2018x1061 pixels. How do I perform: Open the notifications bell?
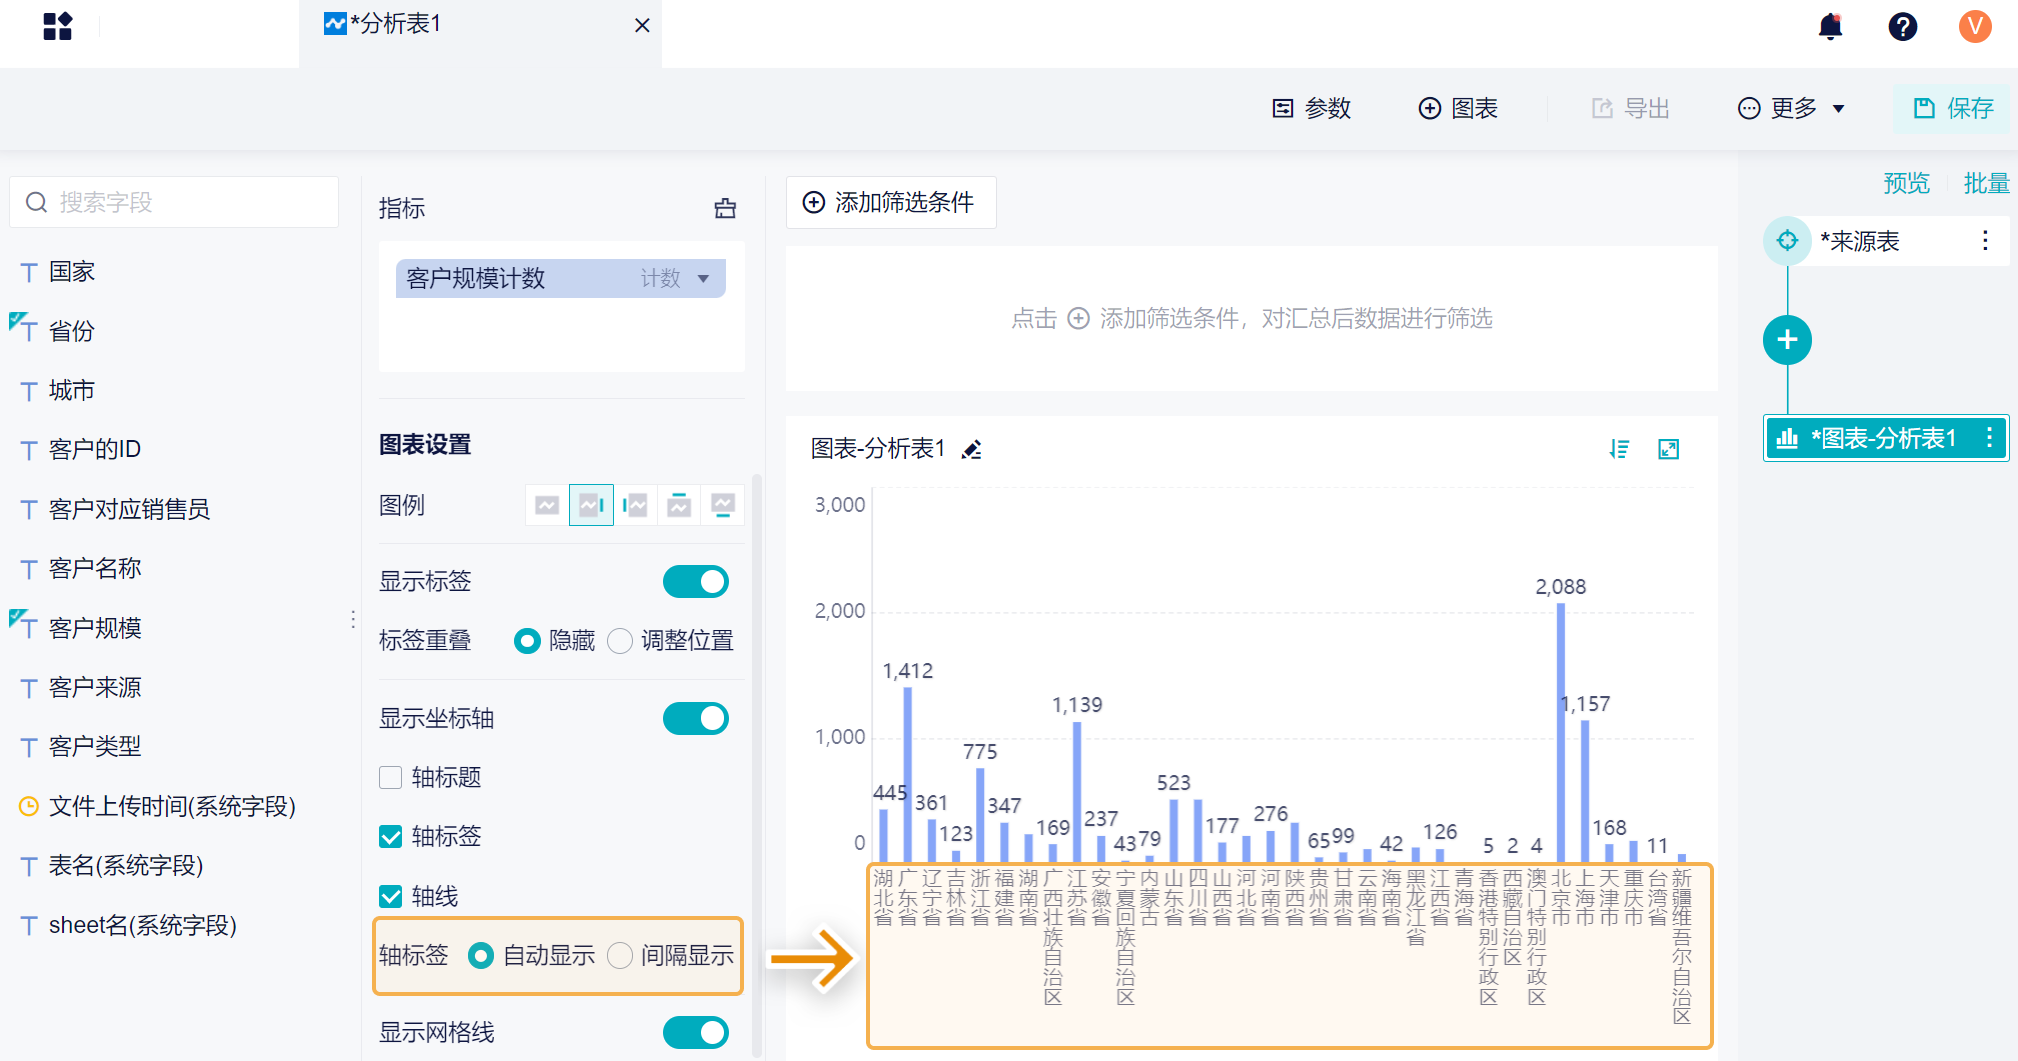(x=1830, y=26)
